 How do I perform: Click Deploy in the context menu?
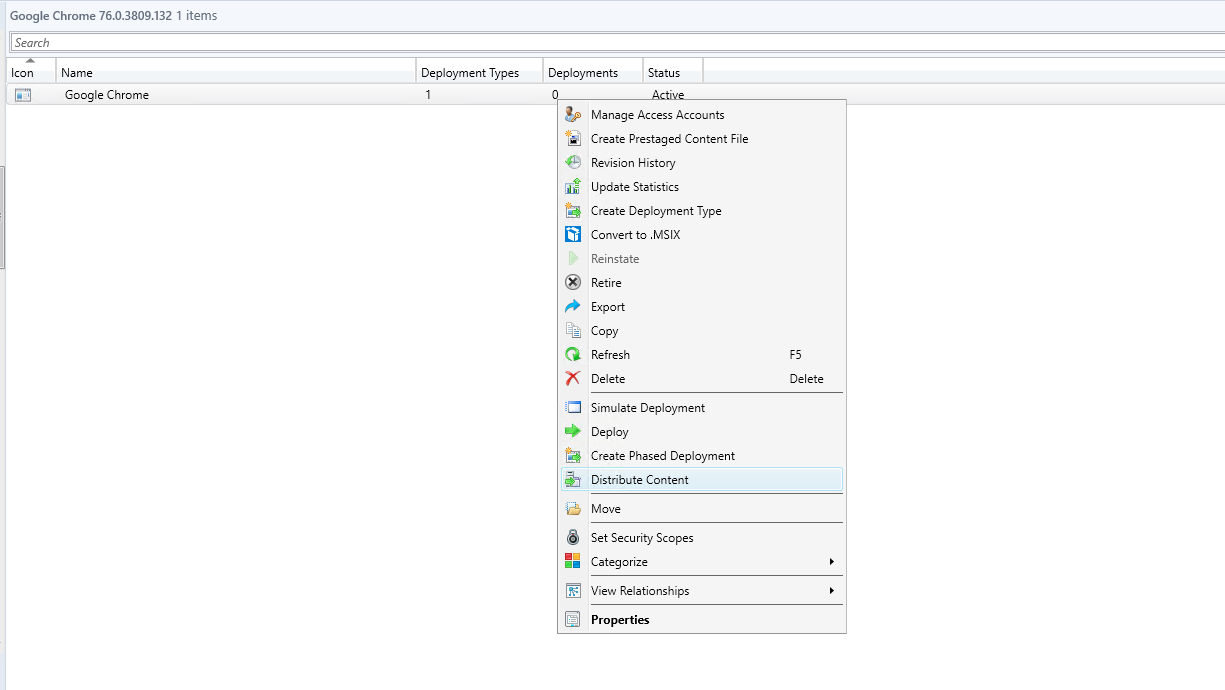[x=702, y=432]
